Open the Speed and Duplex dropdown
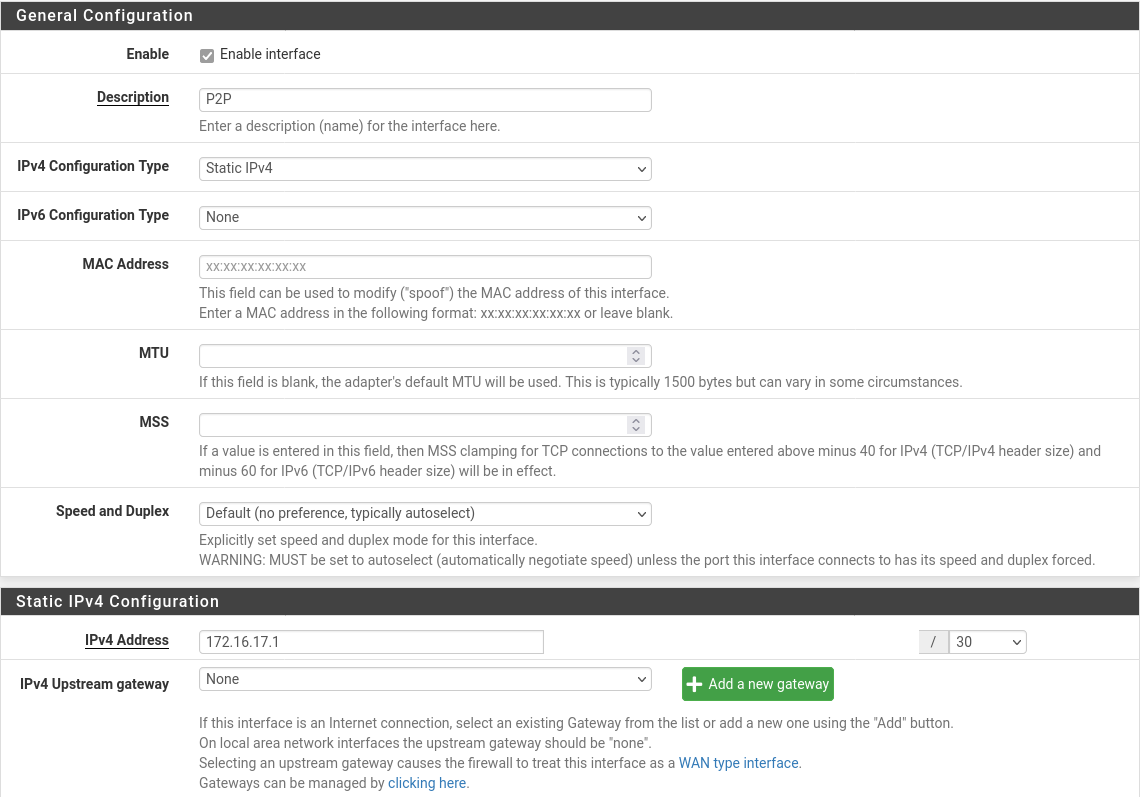This screenshot has width=1140, height=797. coord(425,514)
